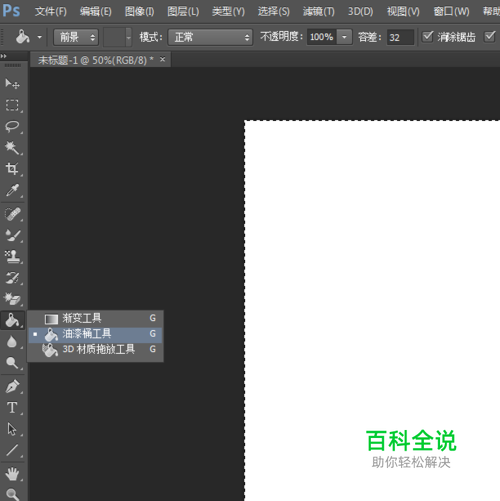This screenshot has height=501, width=500.
Task: Click the 容差 tolerance input field
Action: (400, 37)
